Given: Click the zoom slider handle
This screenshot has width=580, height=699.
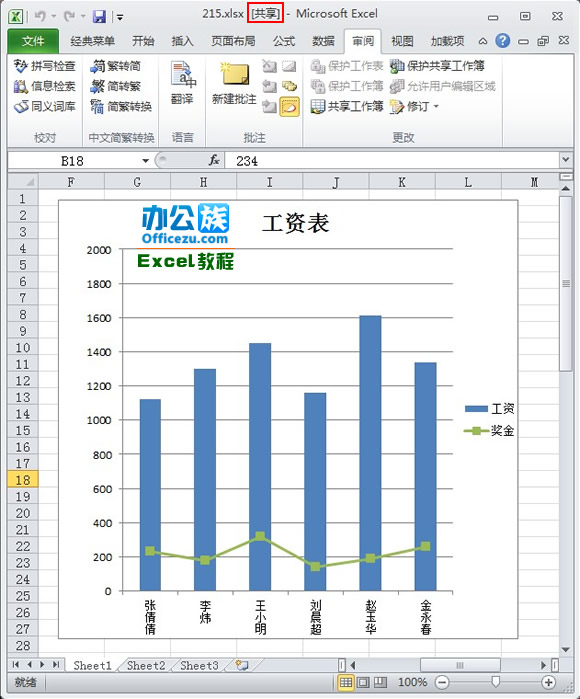Looking at the screenshot, I should pos(495,682).
